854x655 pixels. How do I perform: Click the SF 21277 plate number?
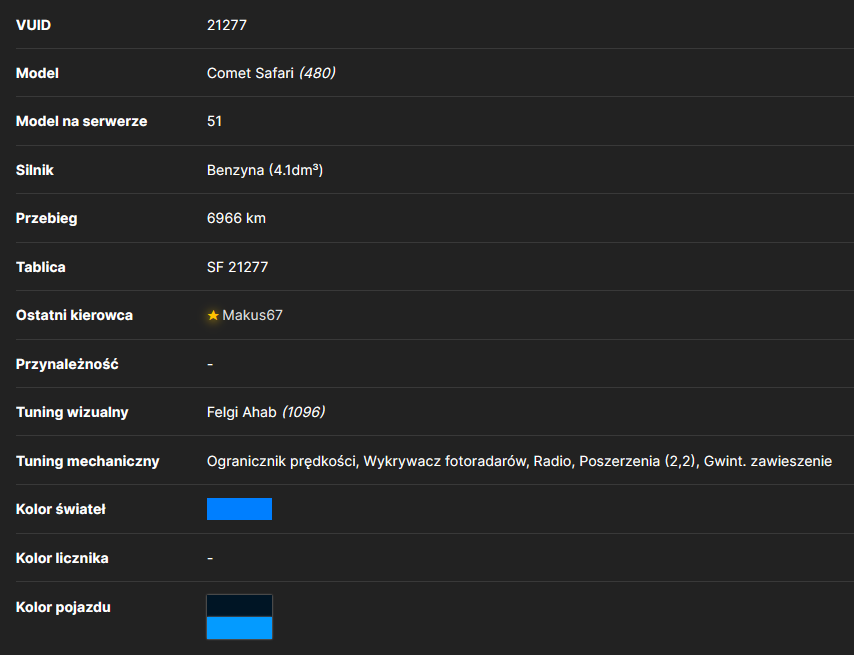pyautogui.click(x=237, y=267)
